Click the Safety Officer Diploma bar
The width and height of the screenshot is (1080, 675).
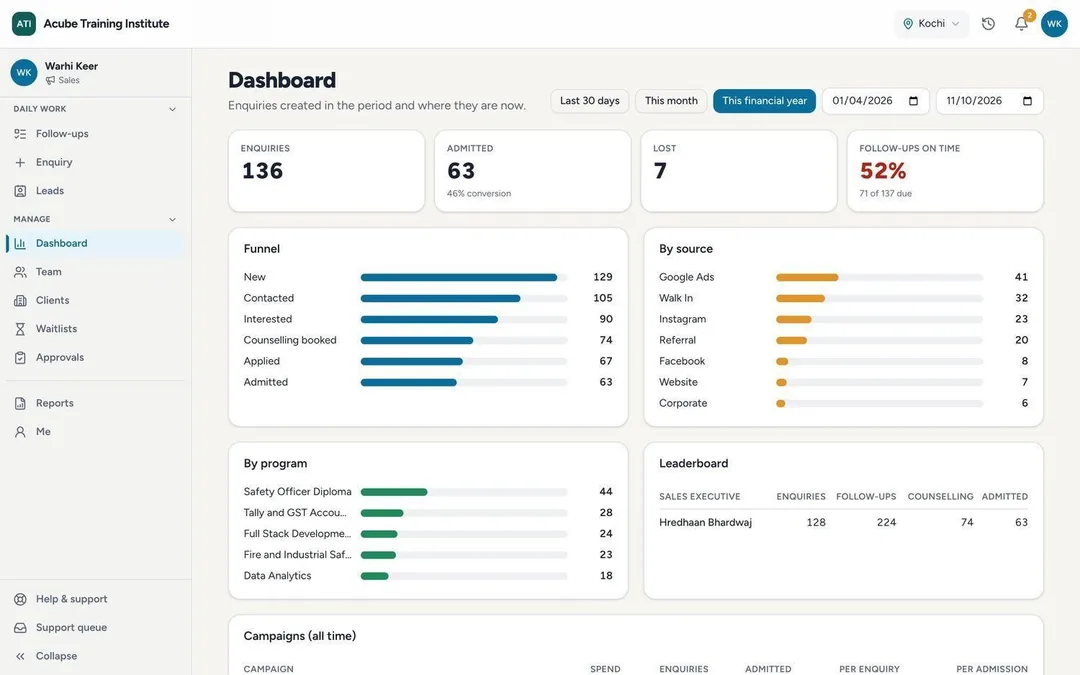click(464, 492)
